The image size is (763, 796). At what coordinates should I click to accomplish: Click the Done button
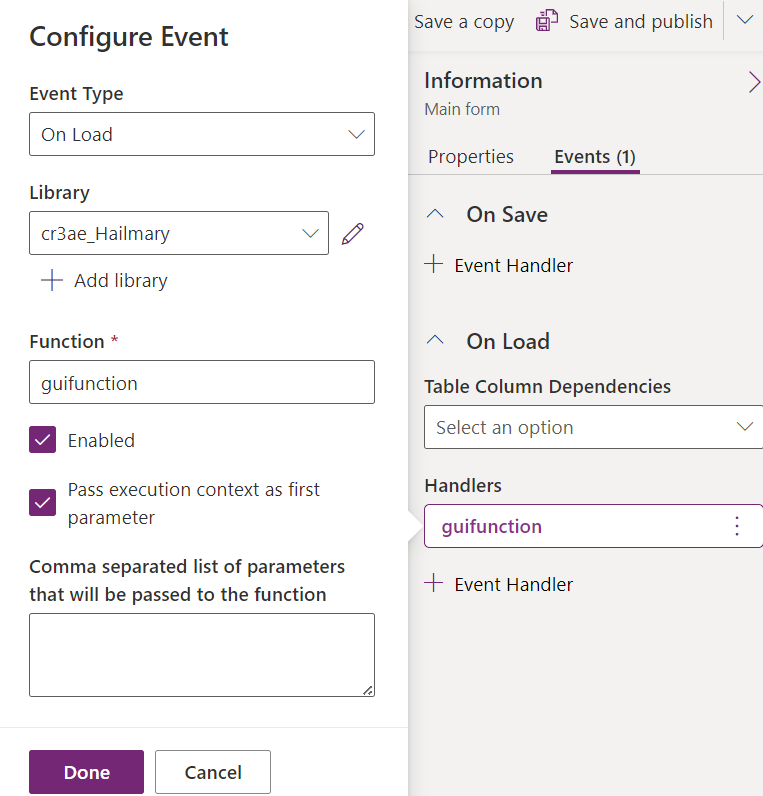click(x=87, y=772)
